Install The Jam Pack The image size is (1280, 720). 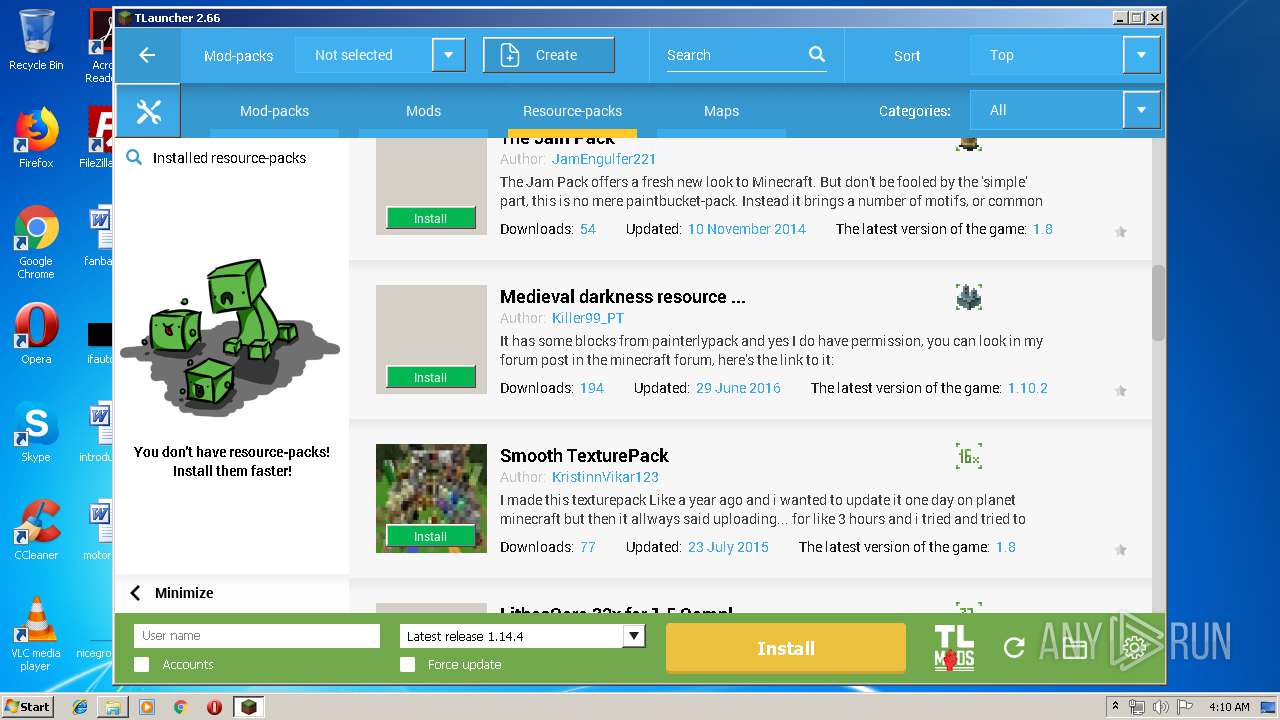431,218
